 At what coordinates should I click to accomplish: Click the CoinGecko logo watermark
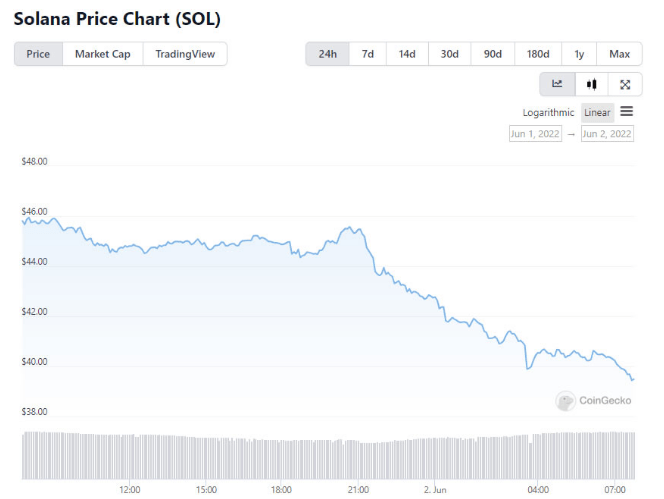pyautogui.click(x=594, y=401)
